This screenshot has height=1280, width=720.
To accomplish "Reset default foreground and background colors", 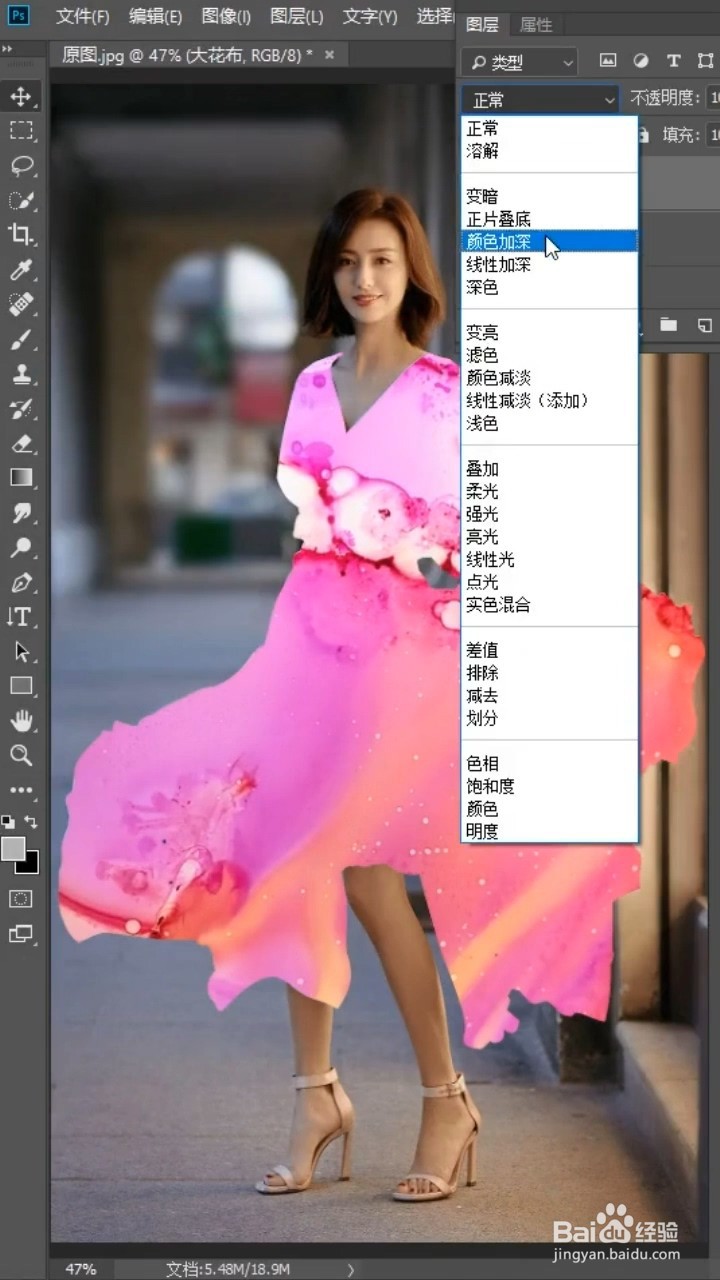I will point(8,821).
